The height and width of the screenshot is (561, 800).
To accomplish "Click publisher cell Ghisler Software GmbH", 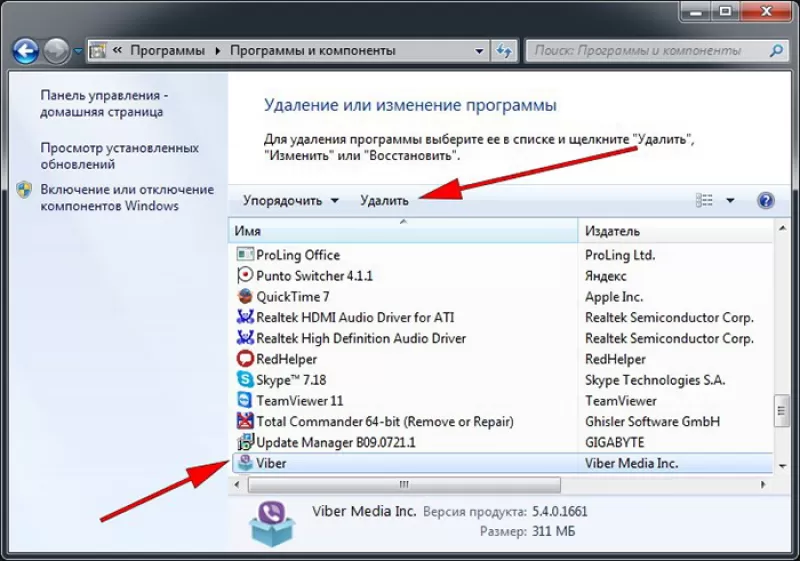I will click(652, 422).
